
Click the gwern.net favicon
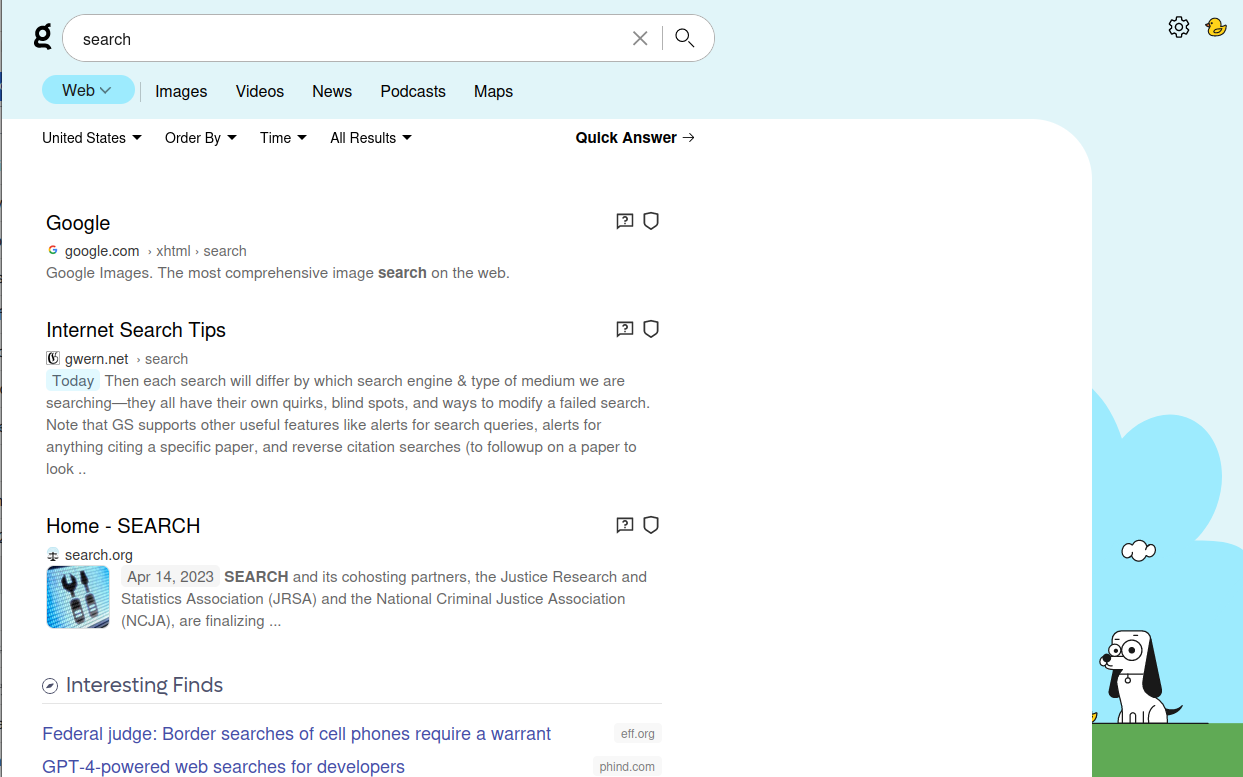(x=53, y=358)
